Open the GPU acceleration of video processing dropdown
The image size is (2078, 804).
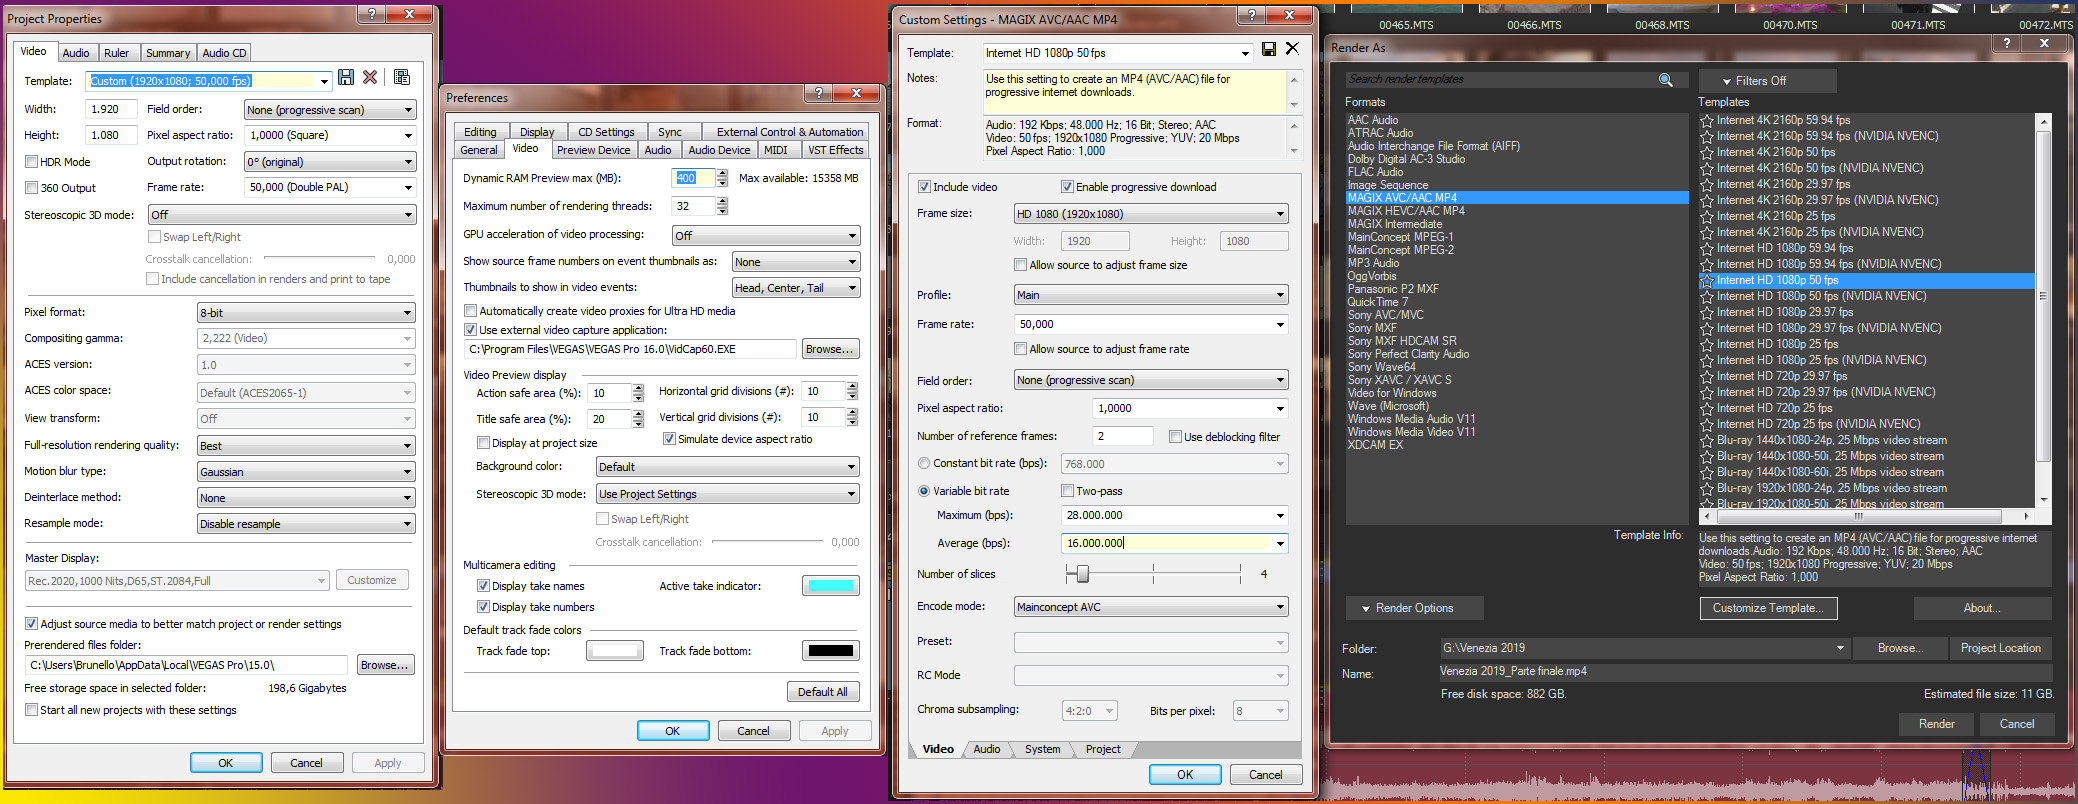766,236
